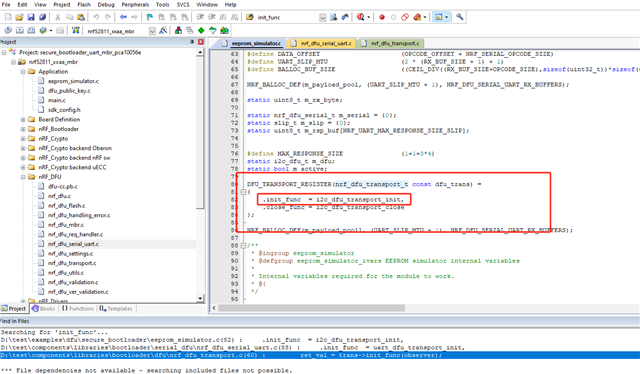Kill all breakpoints with the toolbar icon
This screenshot has width=640, height=374.
417,17
